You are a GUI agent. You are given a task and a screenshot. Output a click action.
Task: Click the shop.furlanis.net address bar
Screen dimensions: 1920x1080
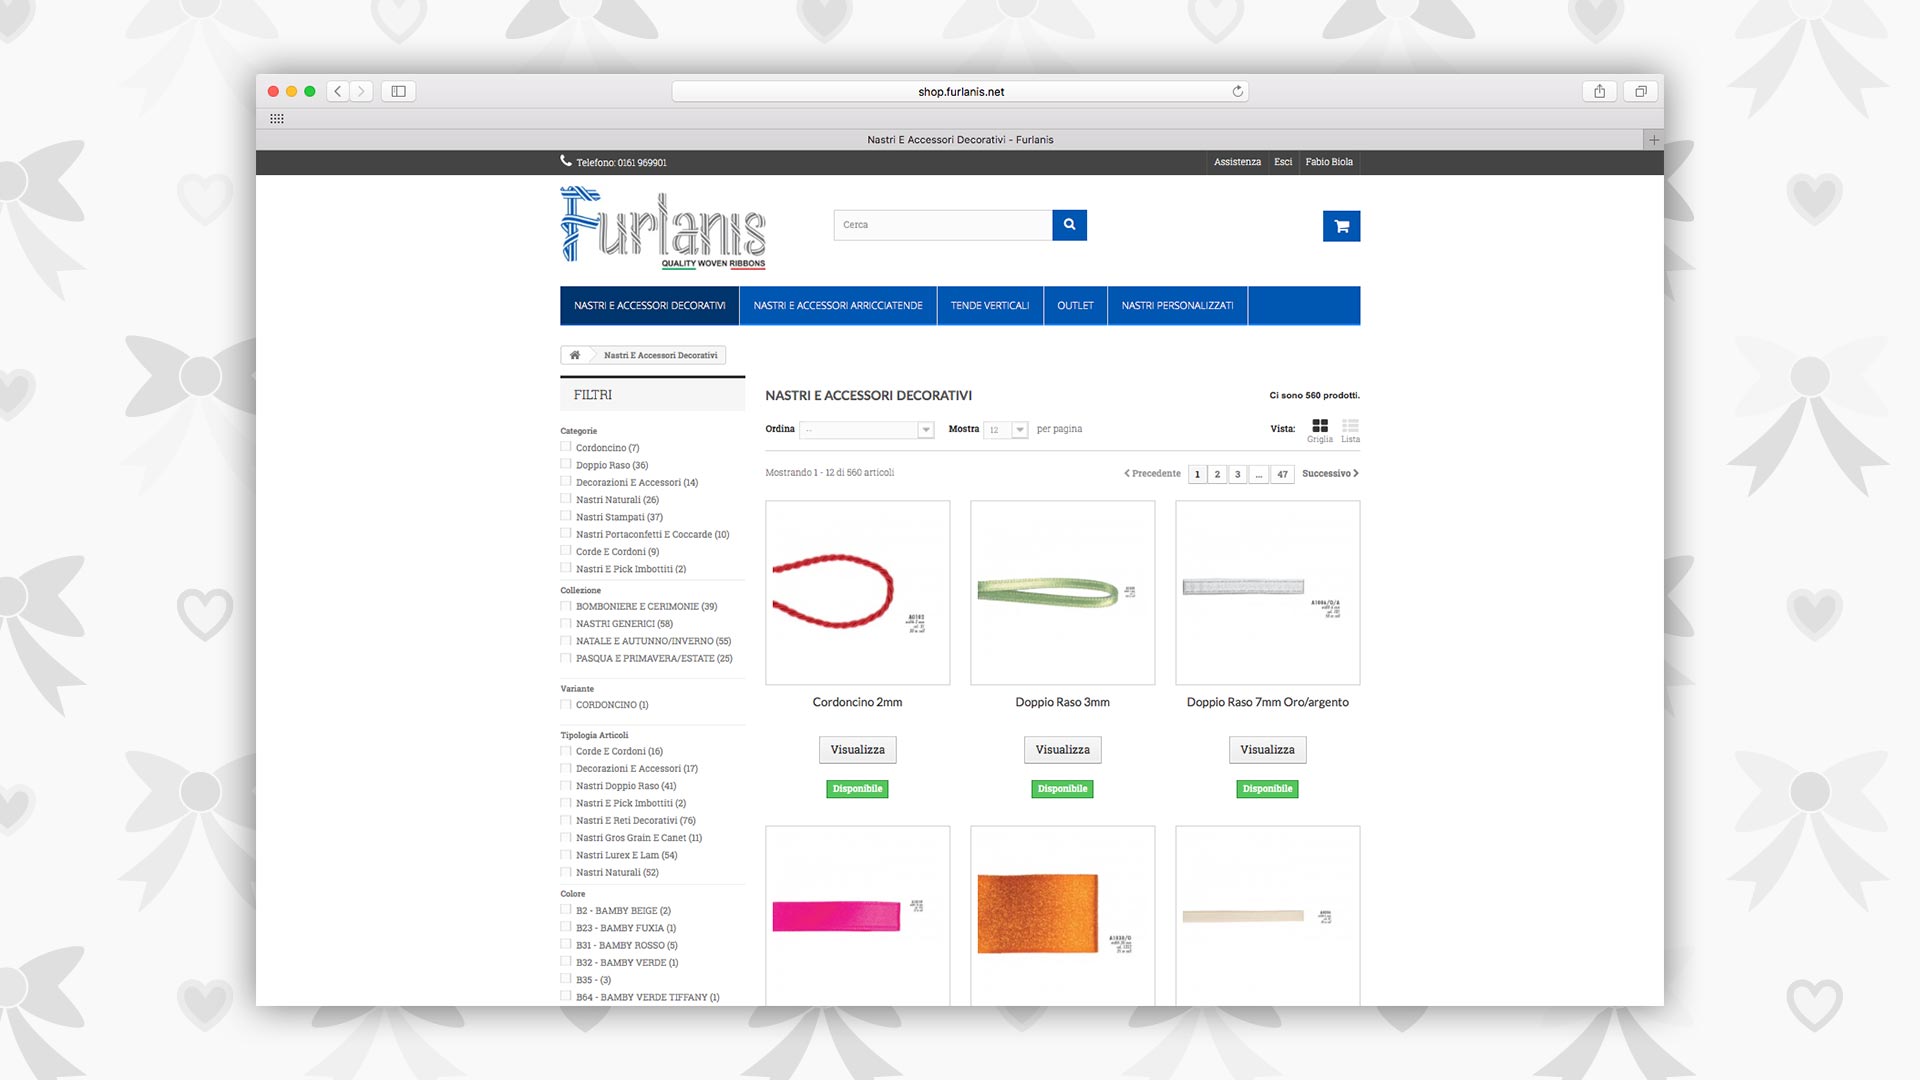pyautogui.click(x=960, y=91)
